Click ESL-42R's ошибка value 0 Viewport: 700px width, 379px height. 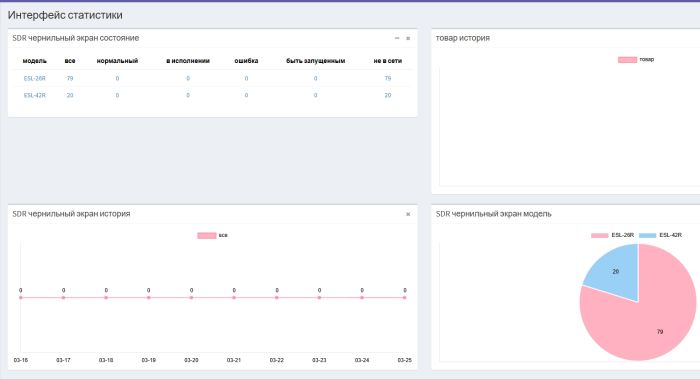click(x=246, y=95)
